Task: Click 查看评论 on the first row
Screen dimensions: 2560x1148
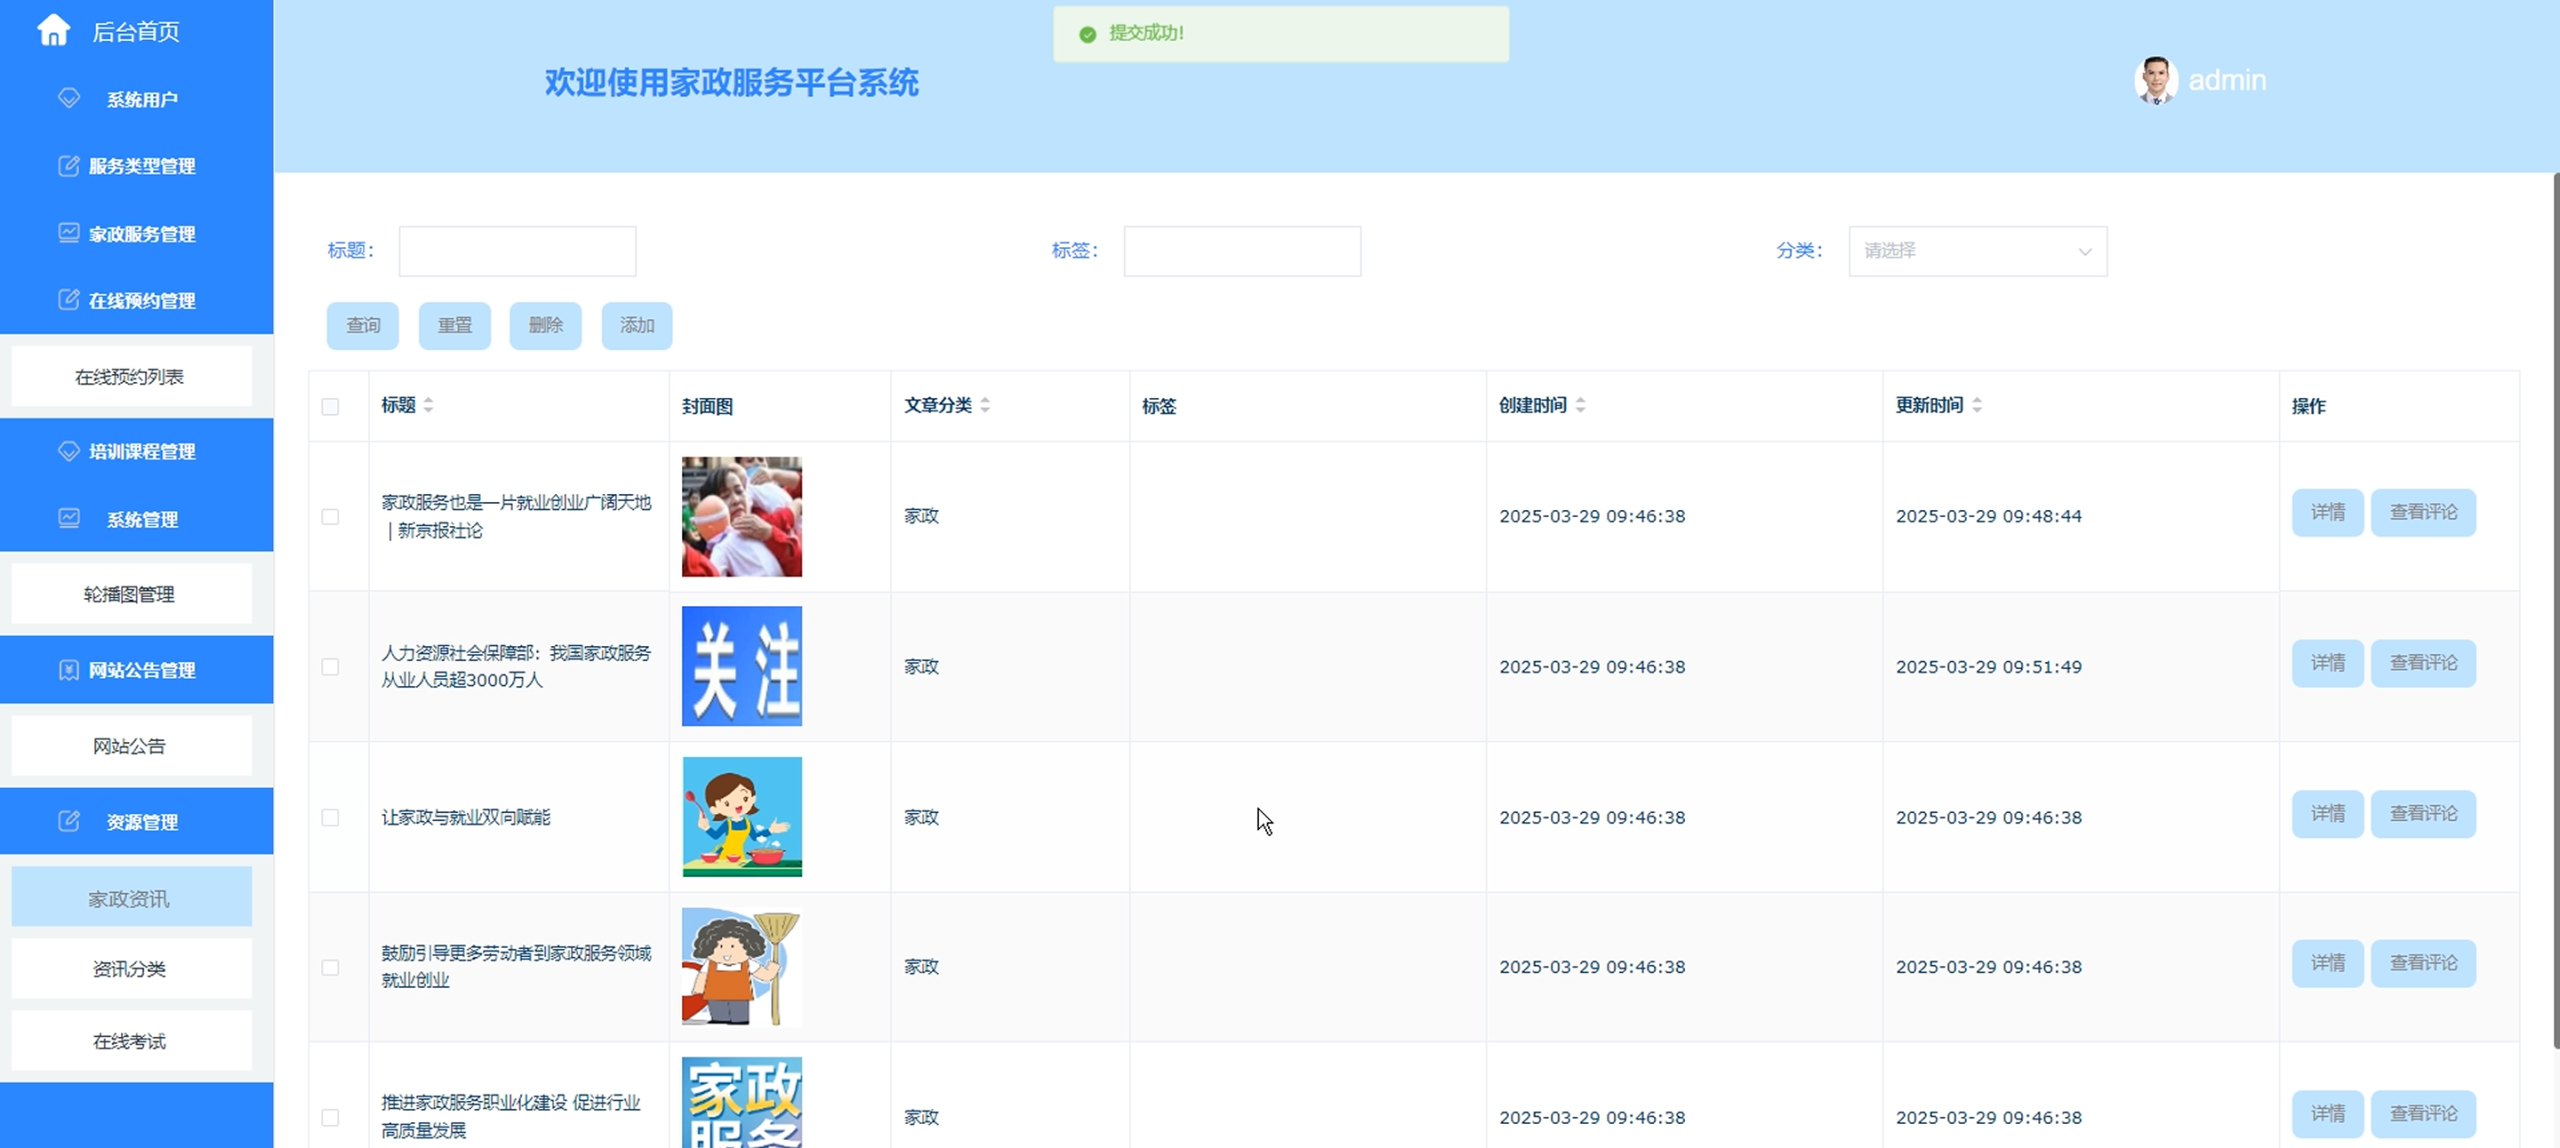Action: [x=2424, y=512]
